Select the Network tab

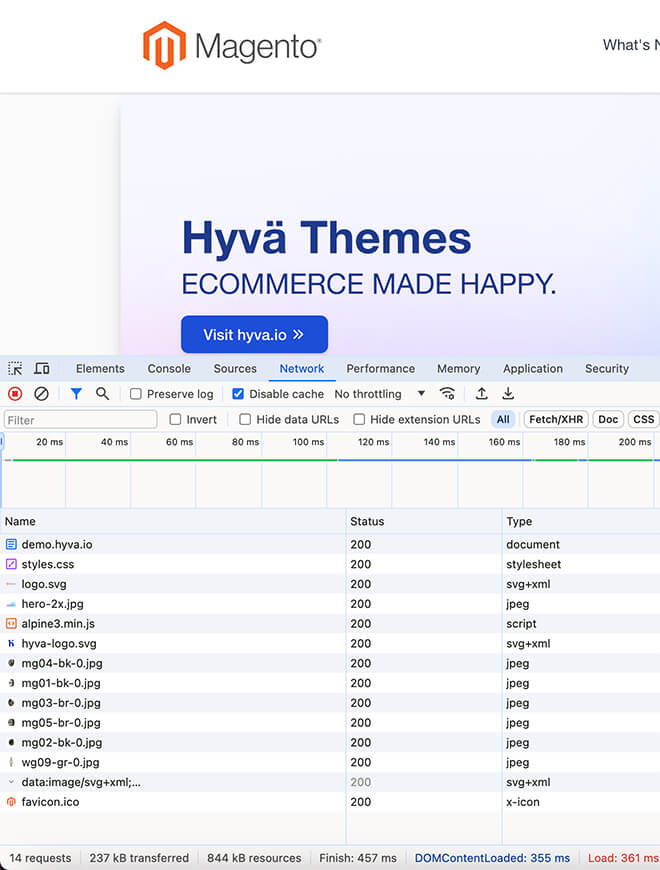[302, 368]
